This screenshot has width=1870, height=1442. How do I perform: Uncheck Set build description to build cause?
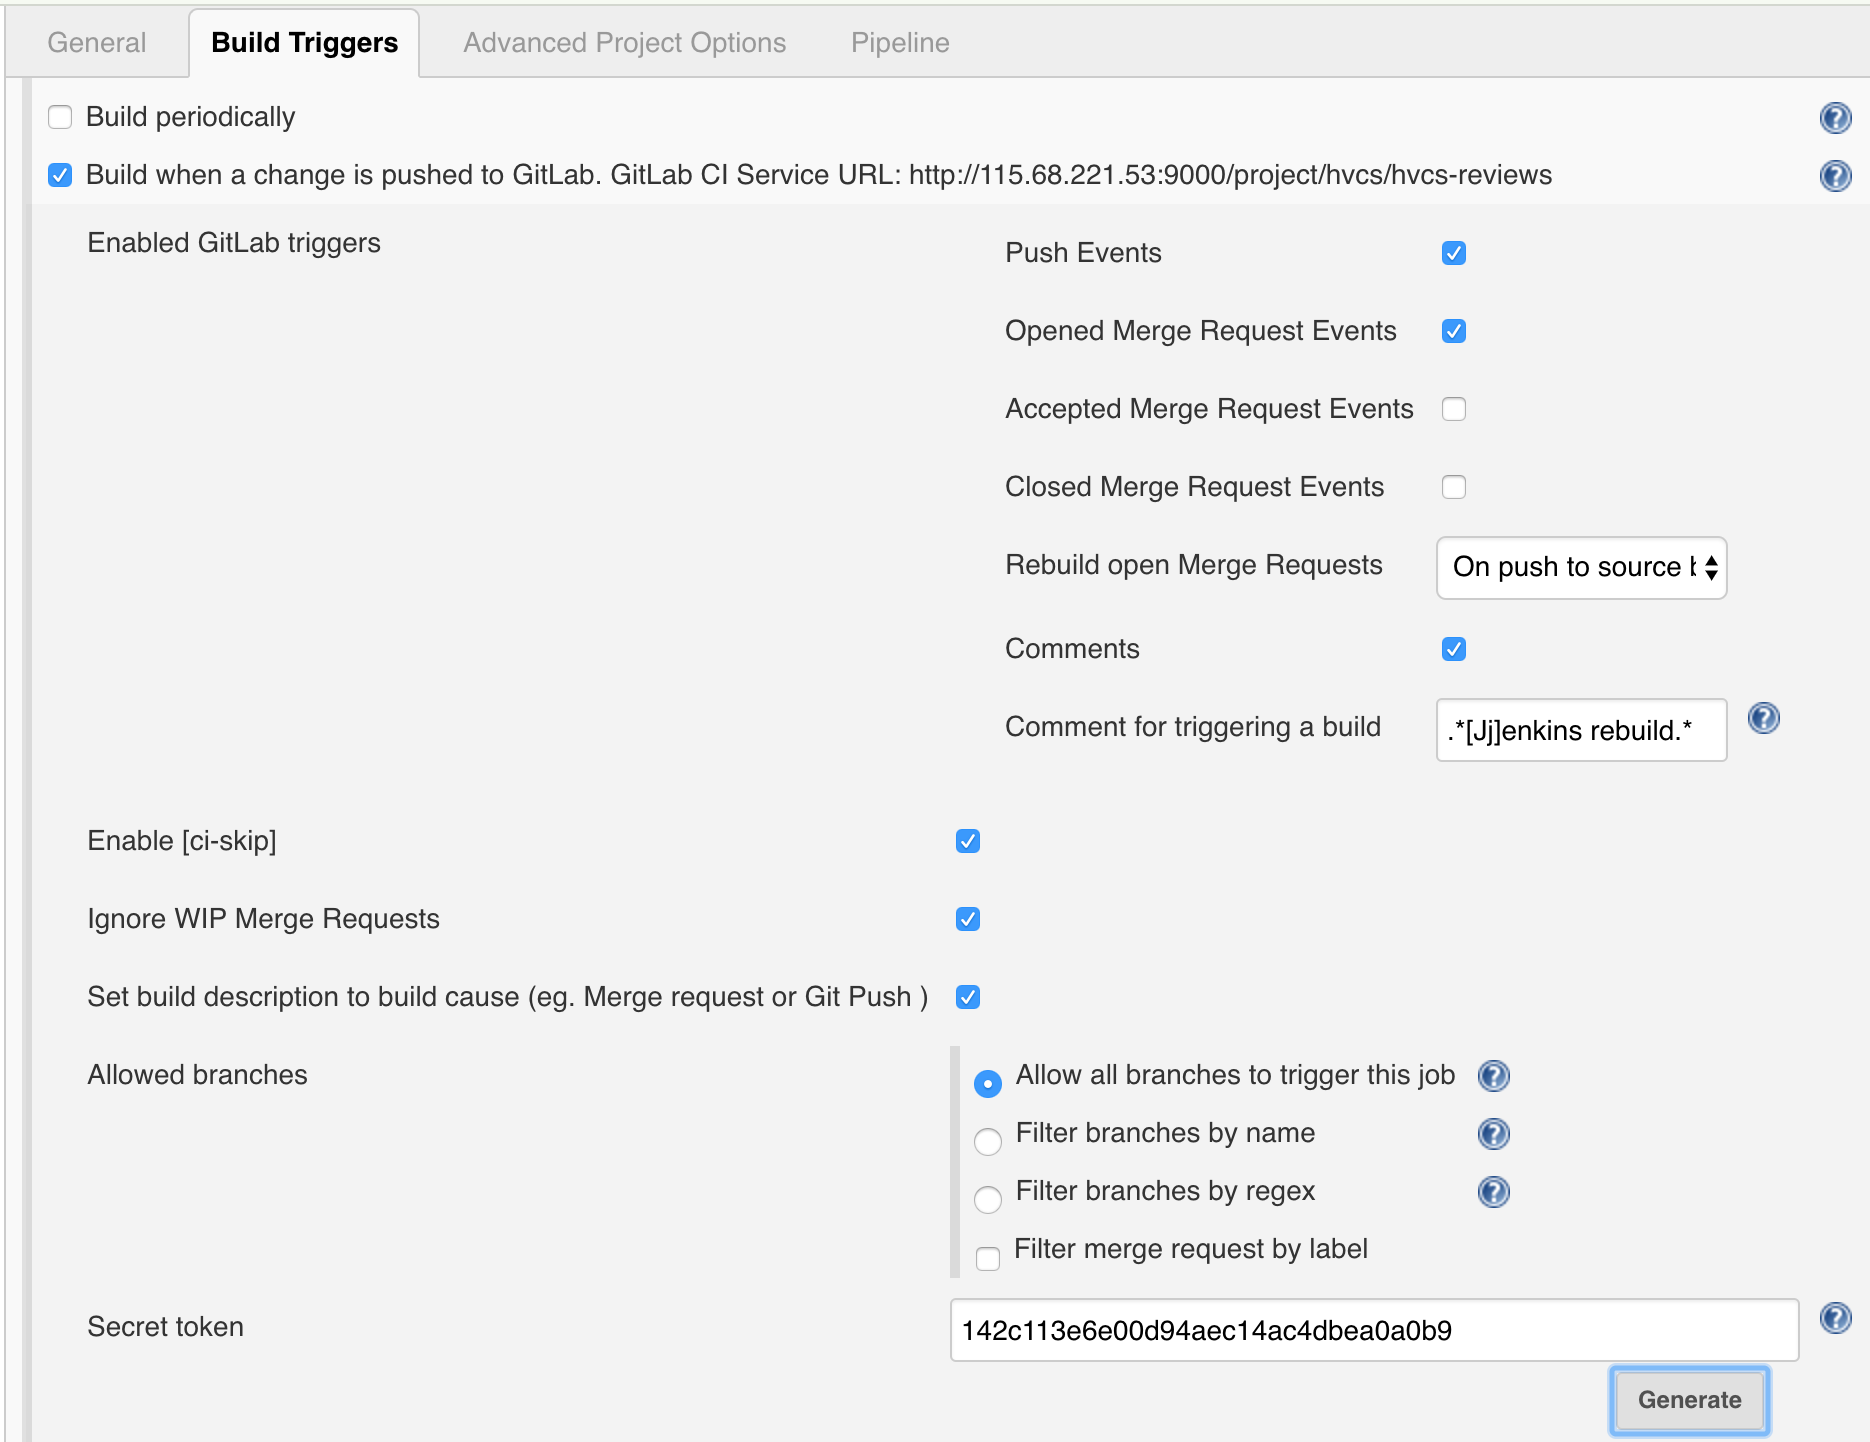[x=968, y=997]
